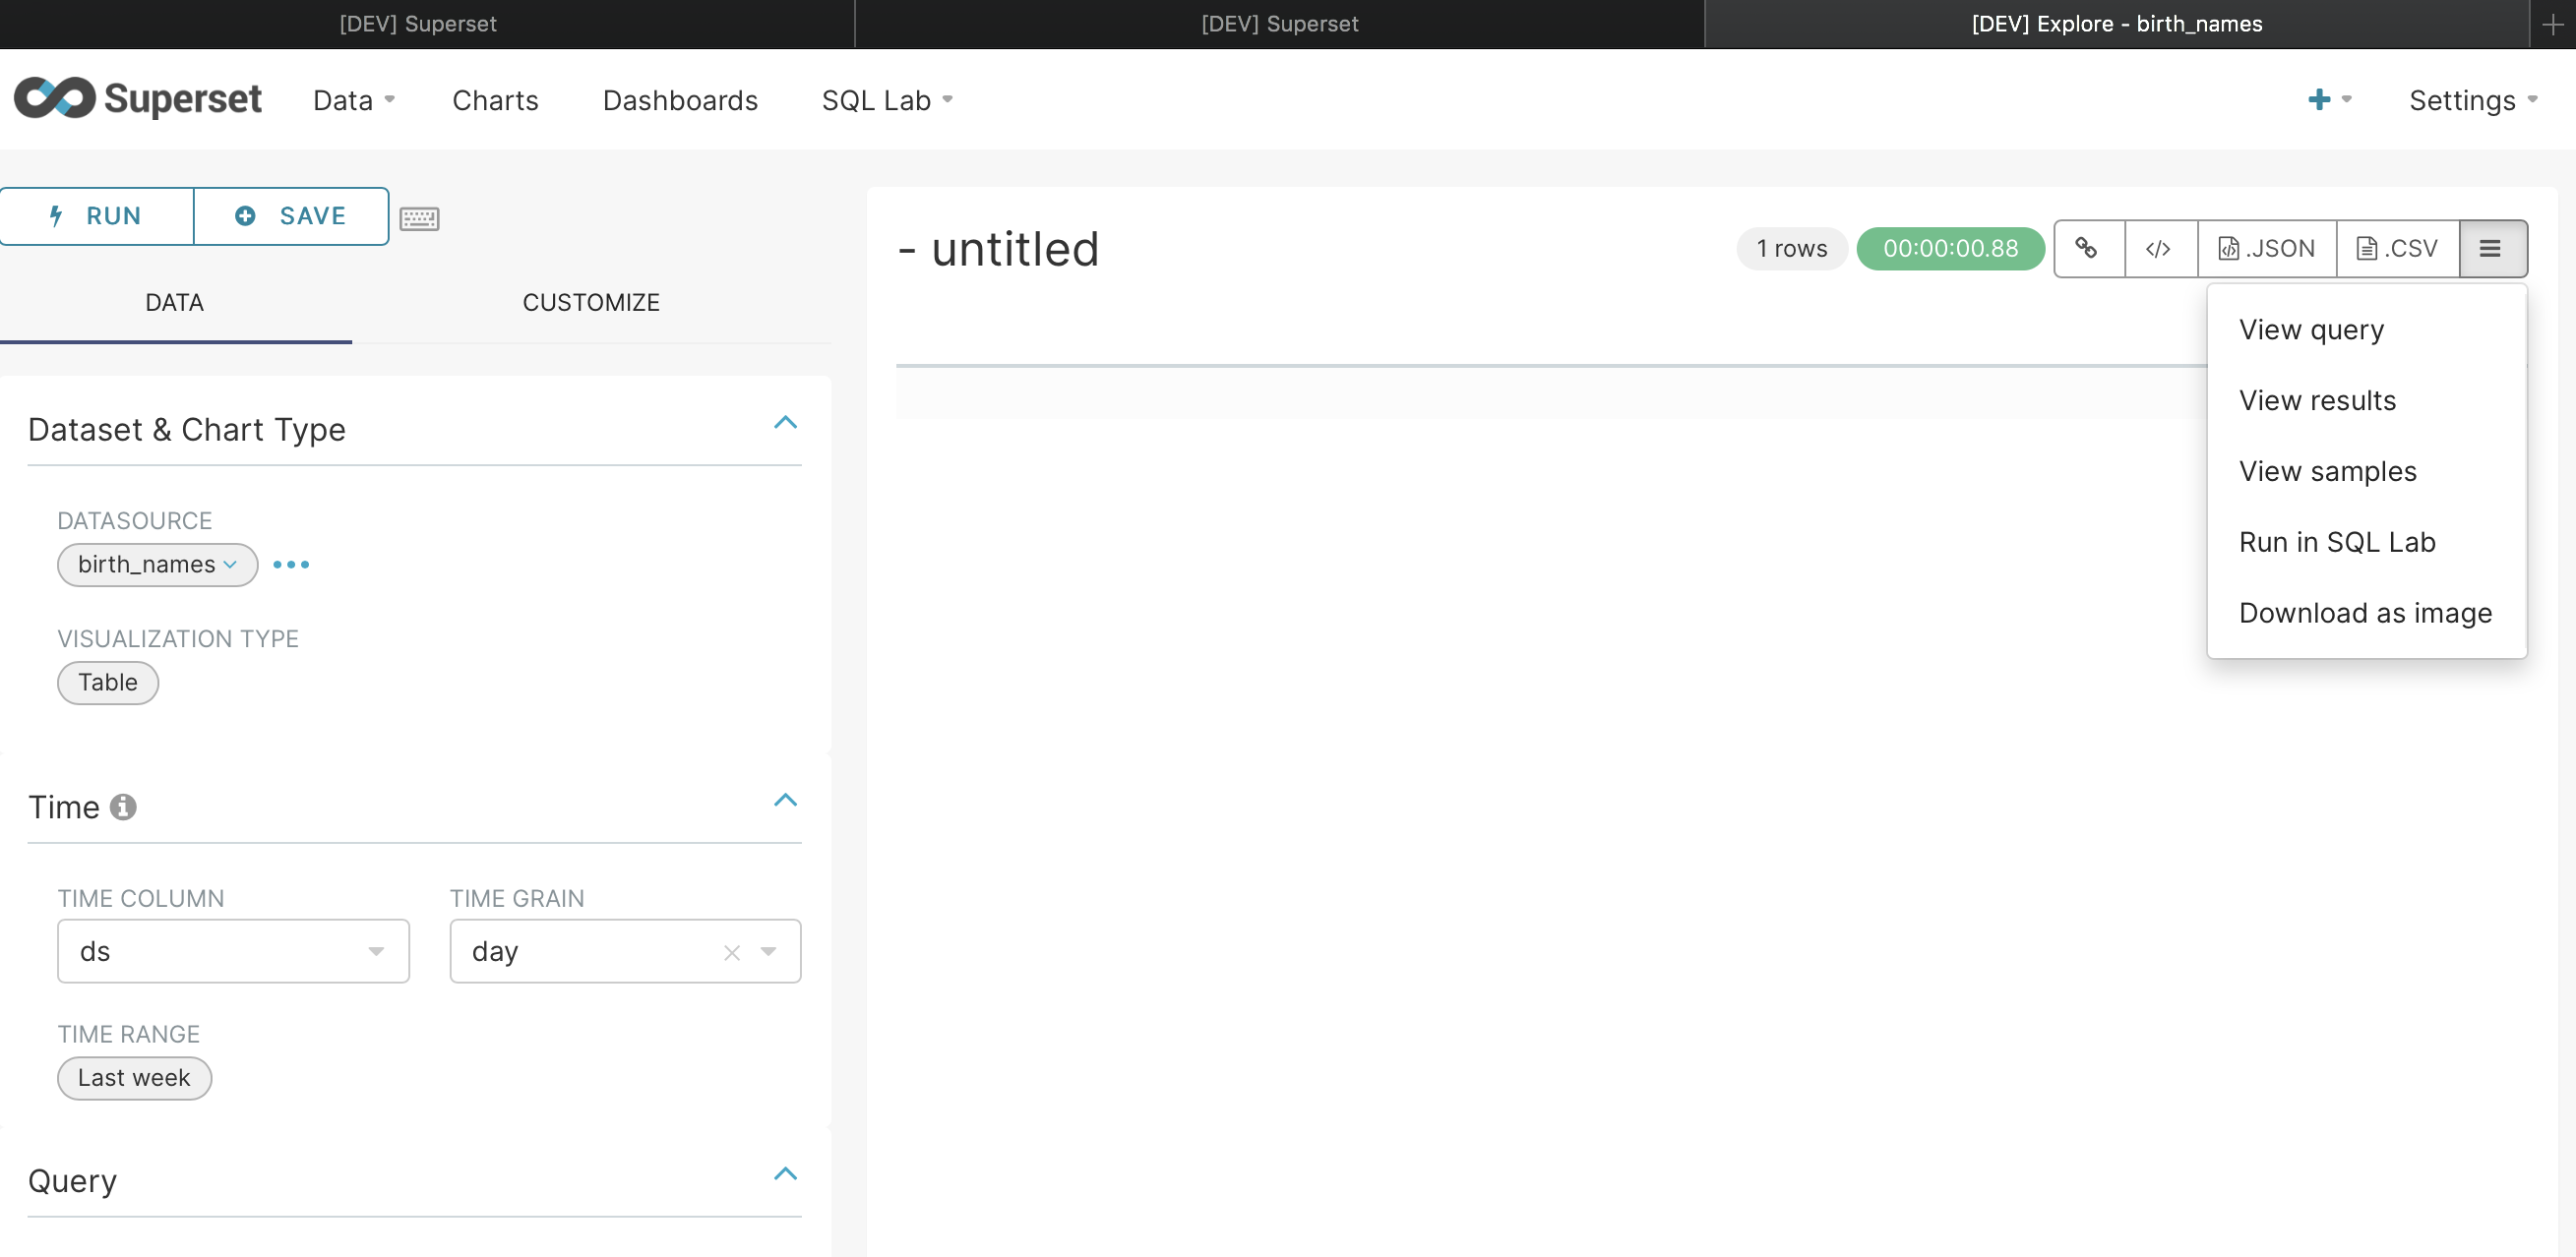Screen dimensions: 2576x1257
Task: Switch to the CUSTOMIZE tab
Action: (x=590, y=302)
